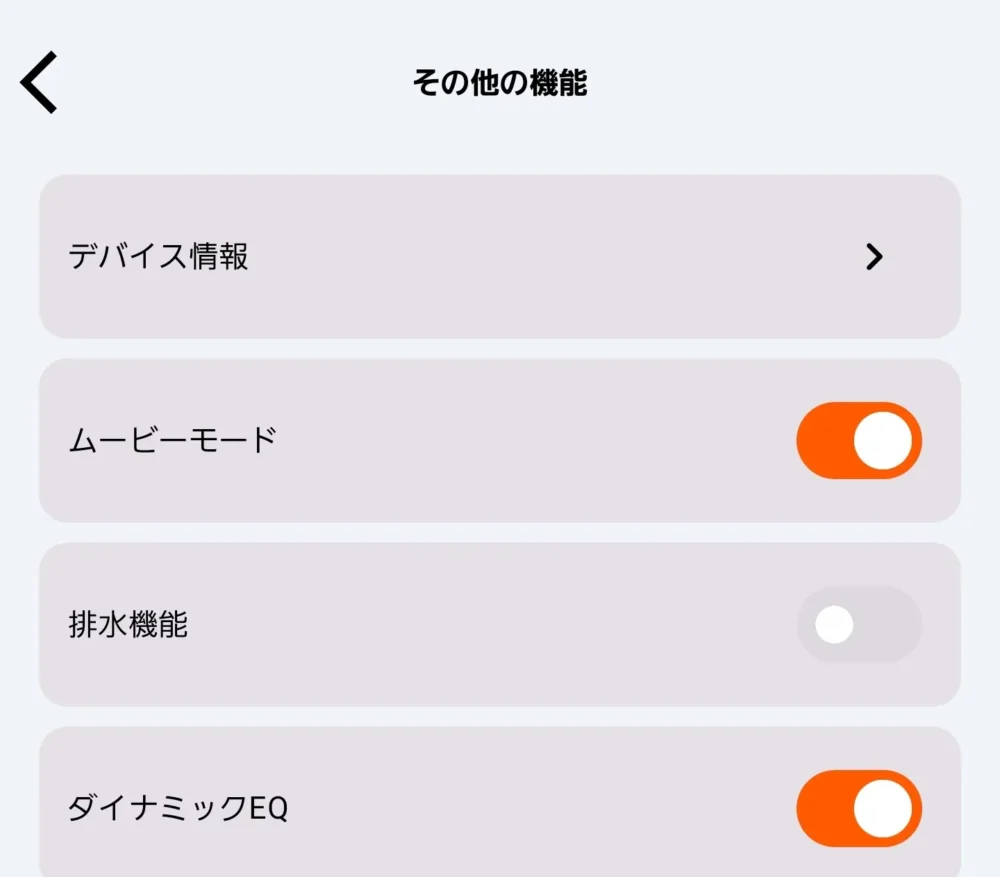Tap the 排水機能 settings row background

click(x=500, y=625)
